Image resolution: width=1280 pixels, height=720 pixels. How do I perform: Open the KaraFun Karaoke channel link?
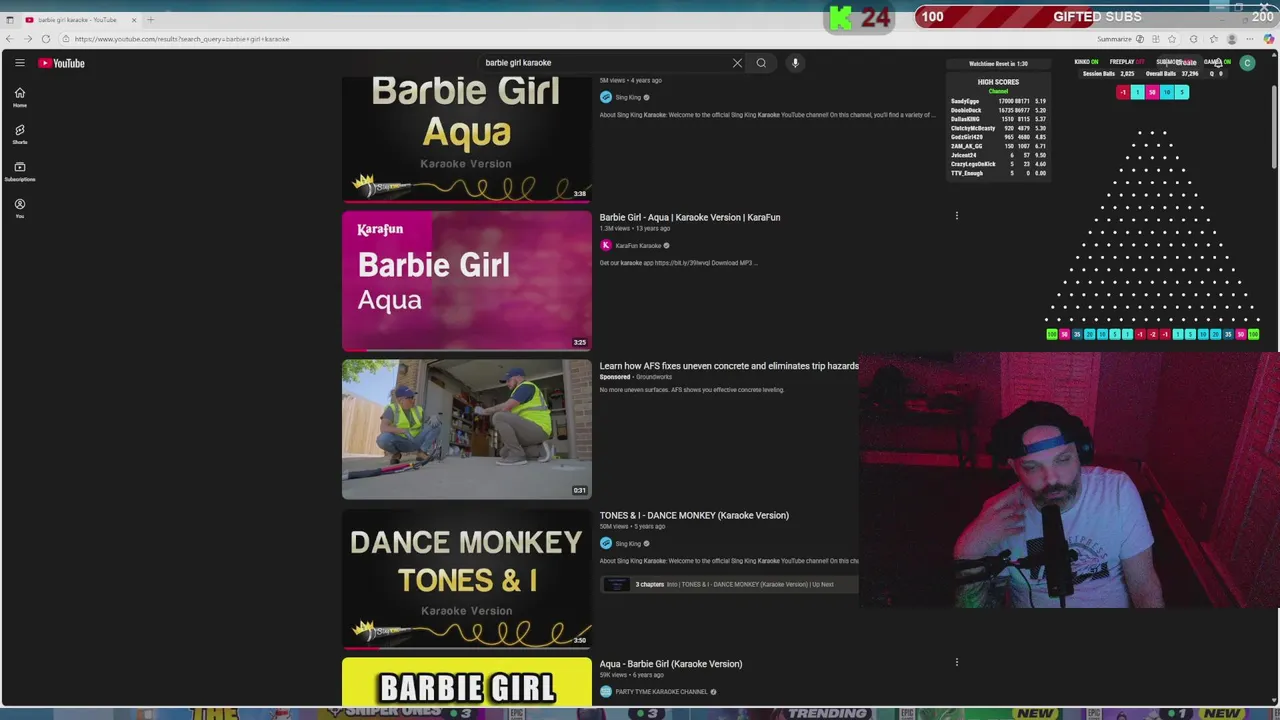pos(638,245)
